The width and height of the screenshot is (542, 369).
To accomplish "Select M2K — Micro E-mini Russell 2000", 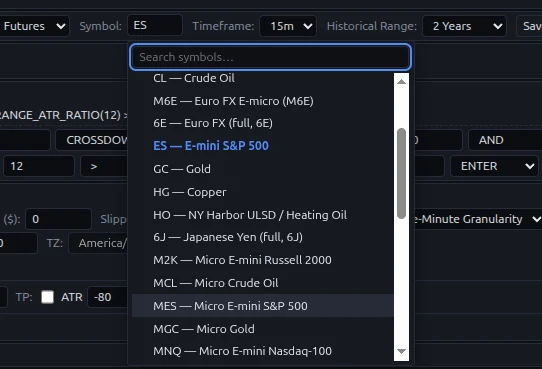I will 263,260.
